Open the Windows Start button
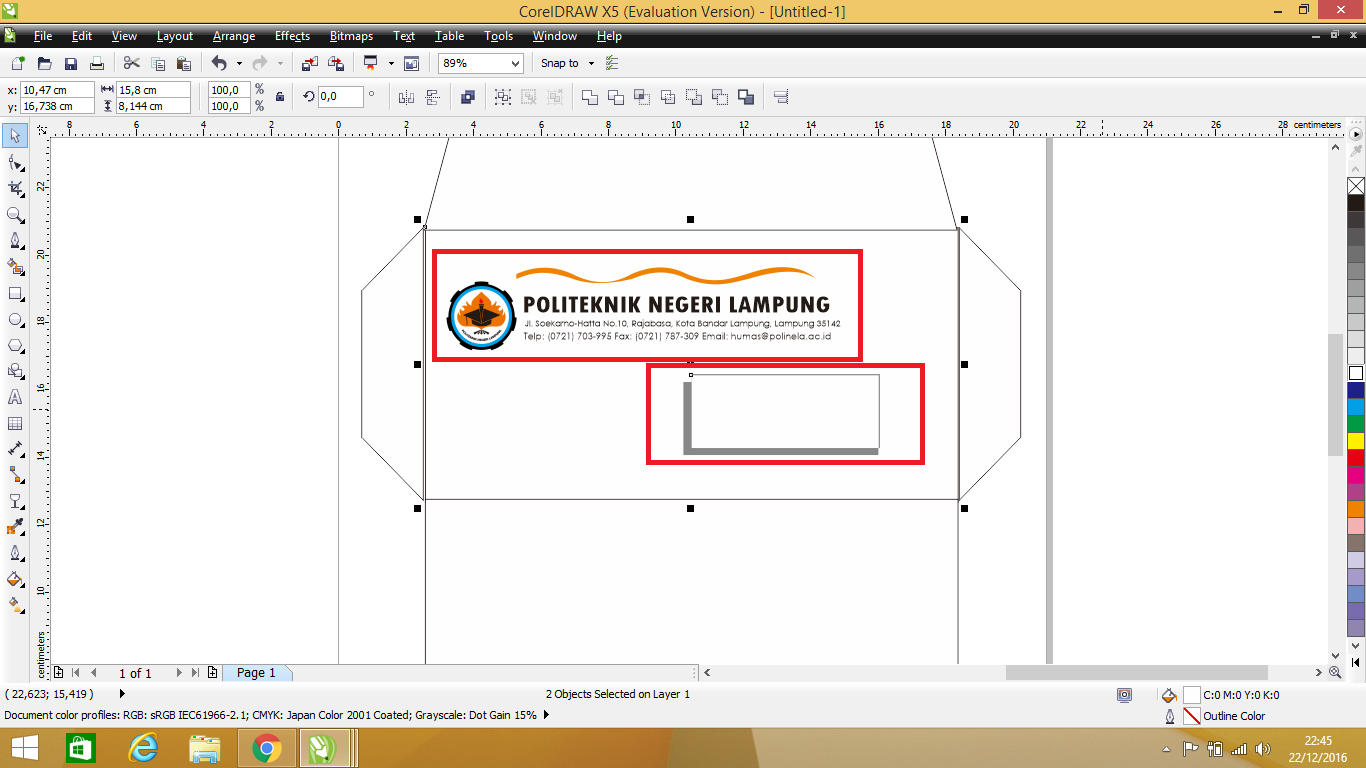The height and width of the screenshot is (768, 1366). tap(24, 748)
